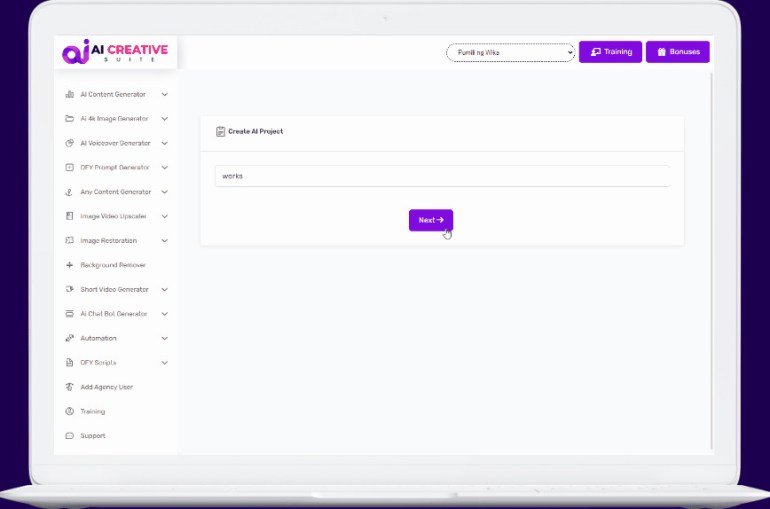Click the Create AI Project clipboard icon
The width and height of the screenshot is (770, 509).
pos(220,132)
